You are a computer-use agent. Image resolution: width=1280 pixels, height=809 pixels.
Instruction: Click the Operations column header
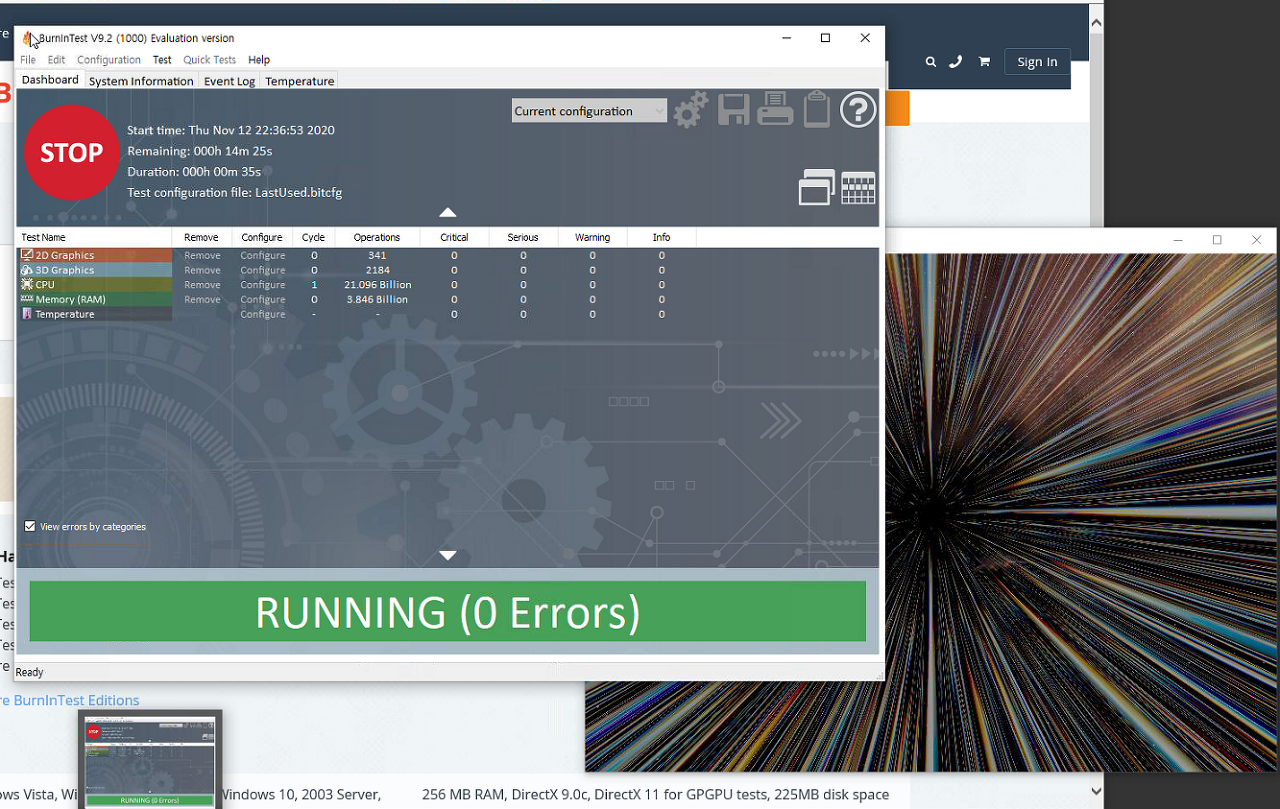pos(377,237)
